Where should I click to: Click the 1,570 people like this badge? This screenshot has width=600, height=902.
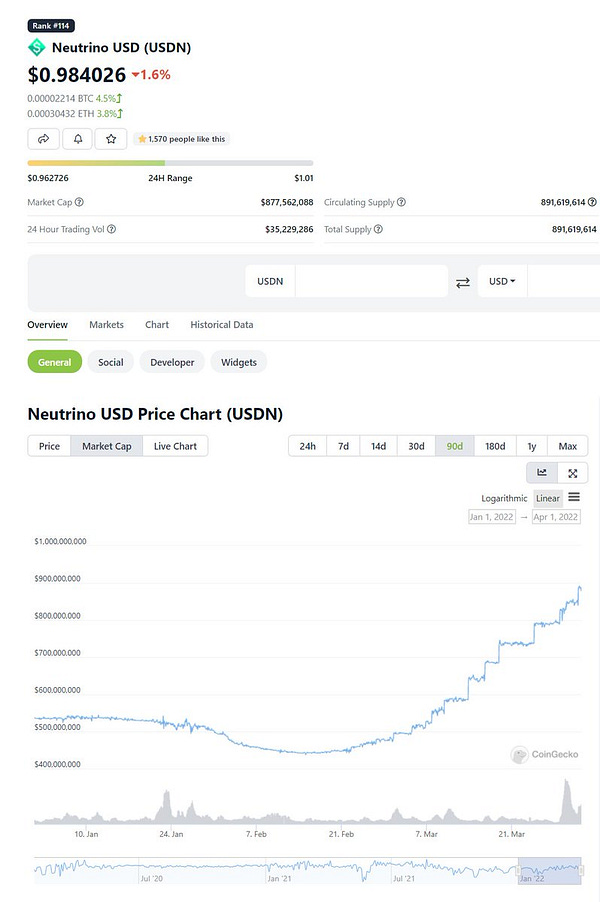coord(181,139)
